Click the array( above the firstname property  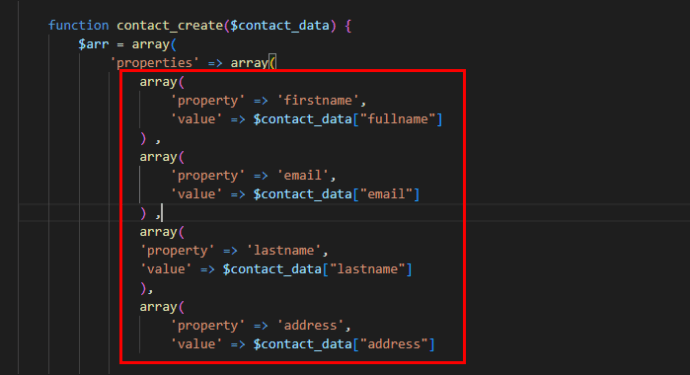pyautogui.click(x=162, y=82)
